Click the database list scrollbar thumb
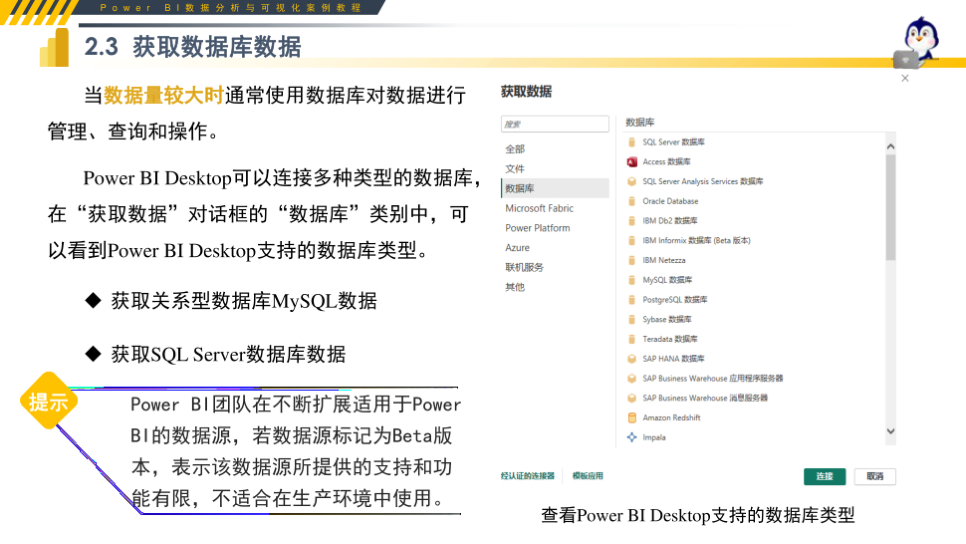The width and height of the screenshot is (966, 544). pos(890,207)
